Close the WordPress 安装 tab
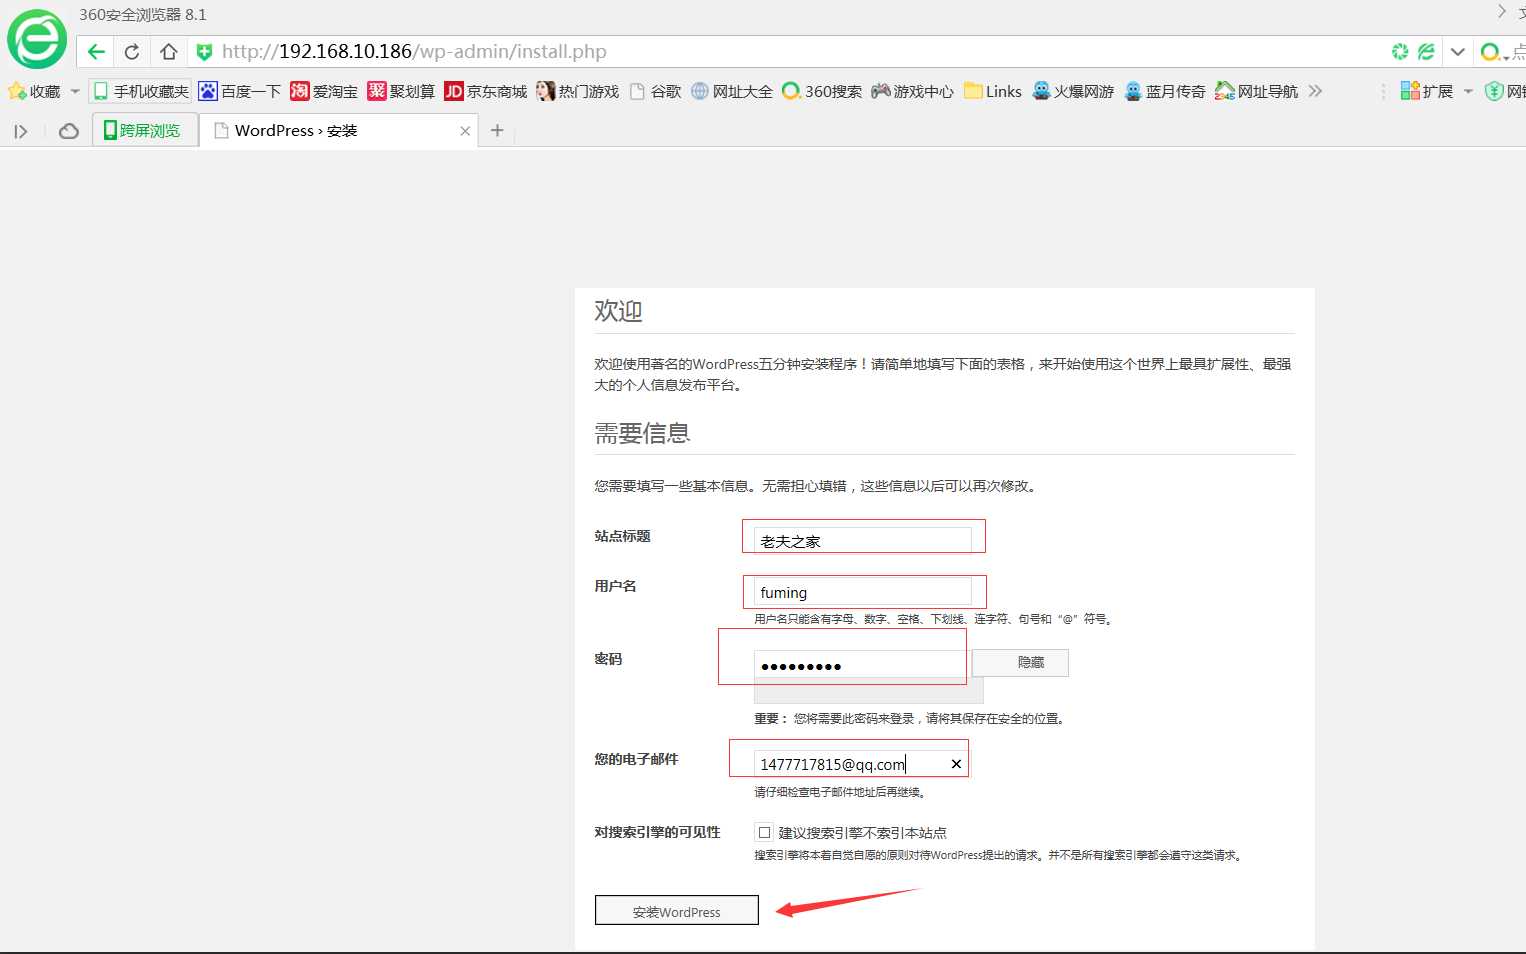The width and height of the screenshot is (1526, 954). pyautogui.click(x=465, y=131)
